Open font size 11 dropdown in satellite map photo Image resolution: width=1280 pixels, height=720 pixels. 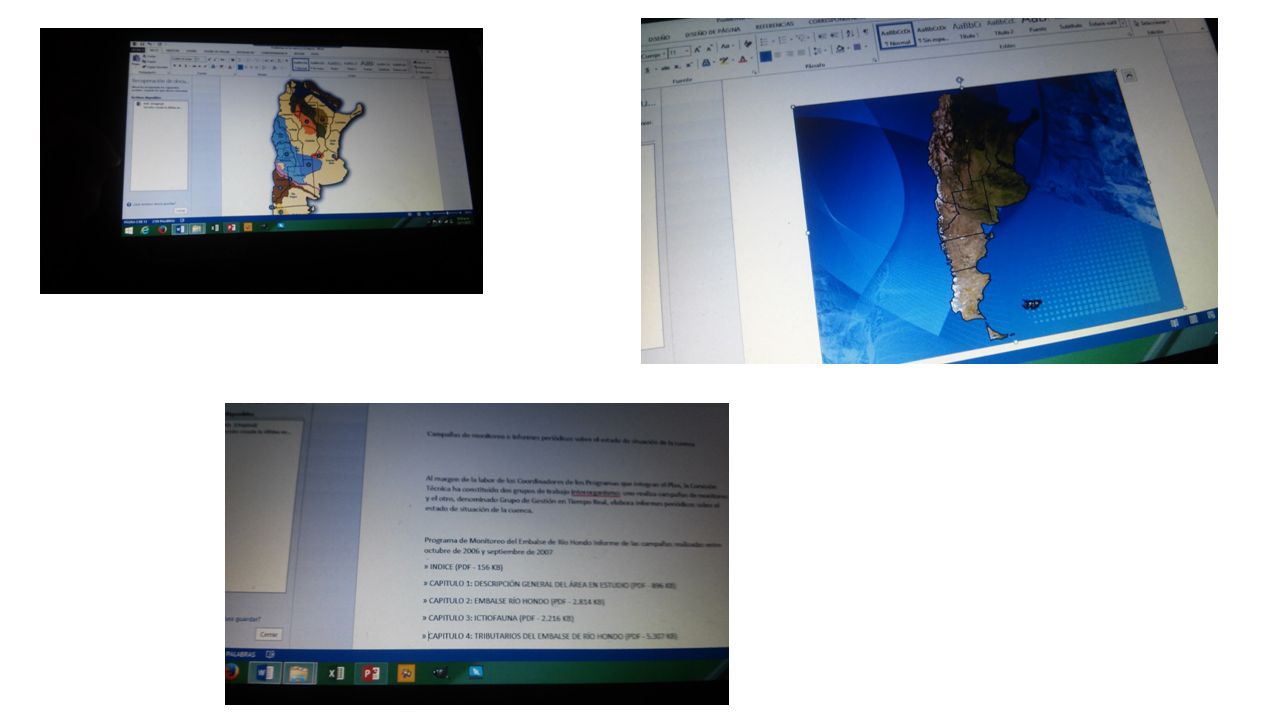pos(679,52)
